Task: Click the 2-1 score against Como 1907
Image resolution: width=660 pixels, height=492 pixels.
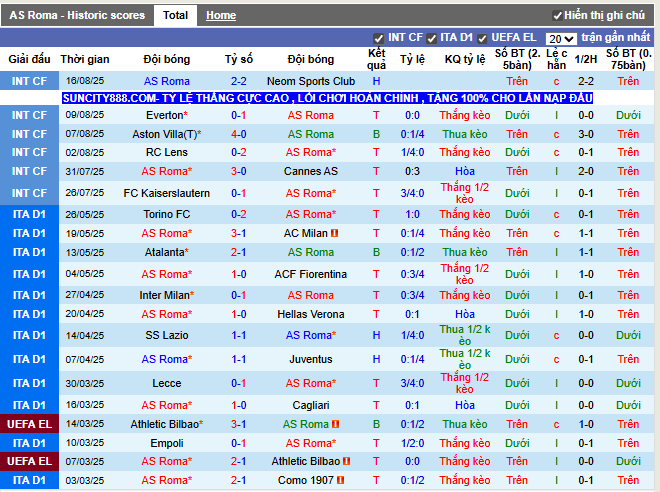Action: 239,480
